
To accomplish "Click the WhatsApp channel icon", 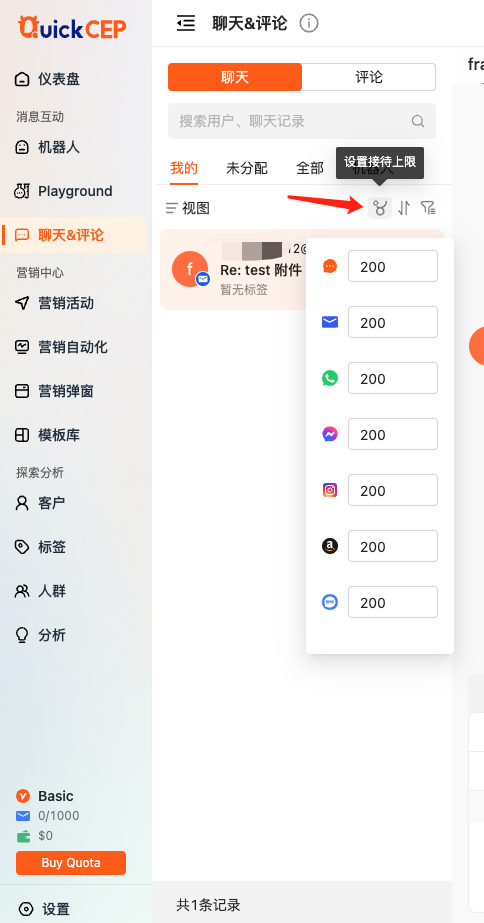I will [330, 378].
